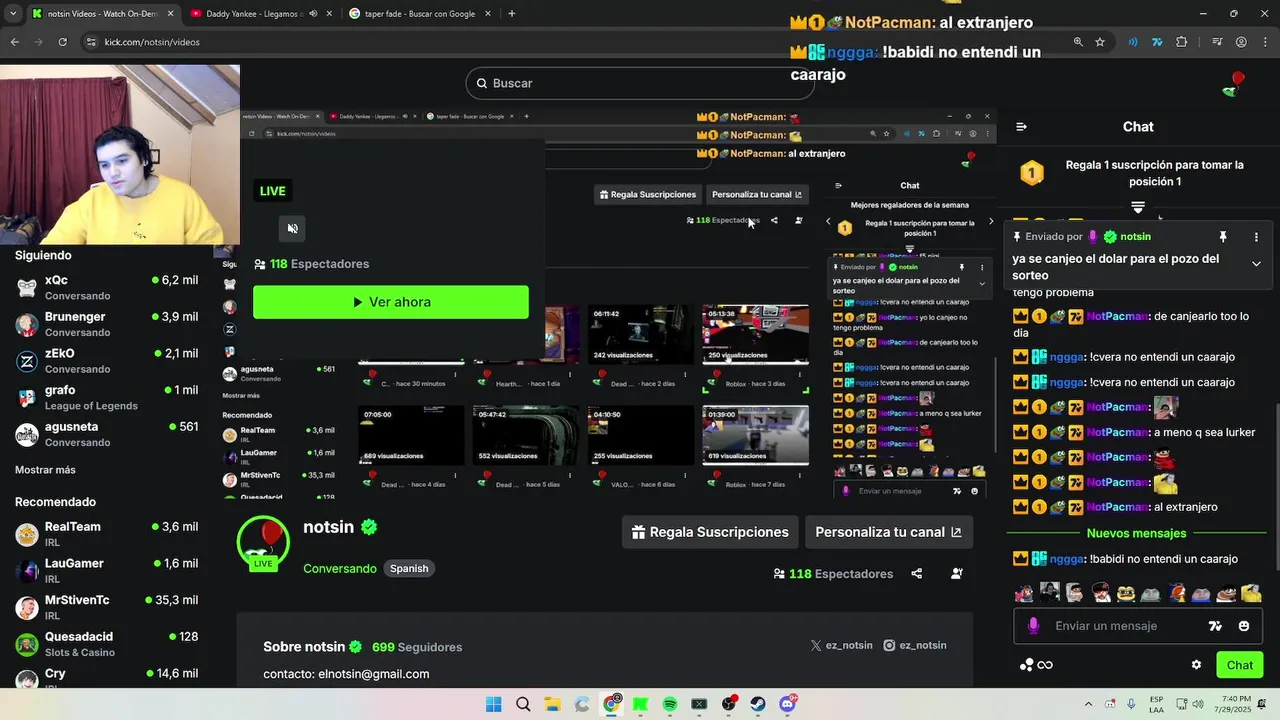
Task: Open File Explorer from taskbar
Action: coord(552,704)
